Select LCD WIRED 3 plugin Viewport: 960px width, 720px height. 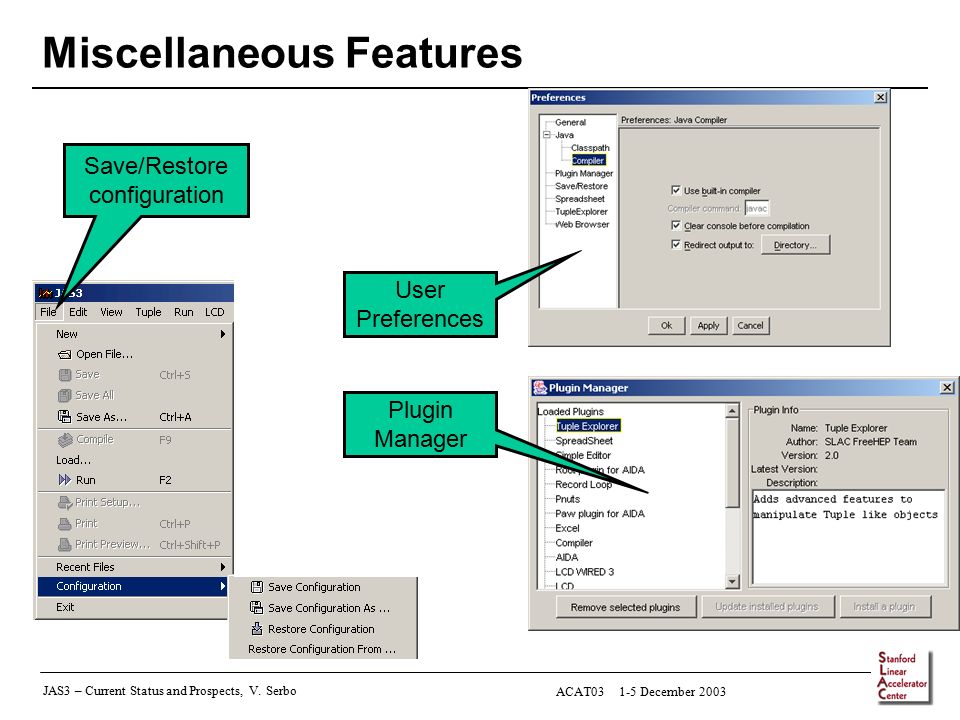584,572
